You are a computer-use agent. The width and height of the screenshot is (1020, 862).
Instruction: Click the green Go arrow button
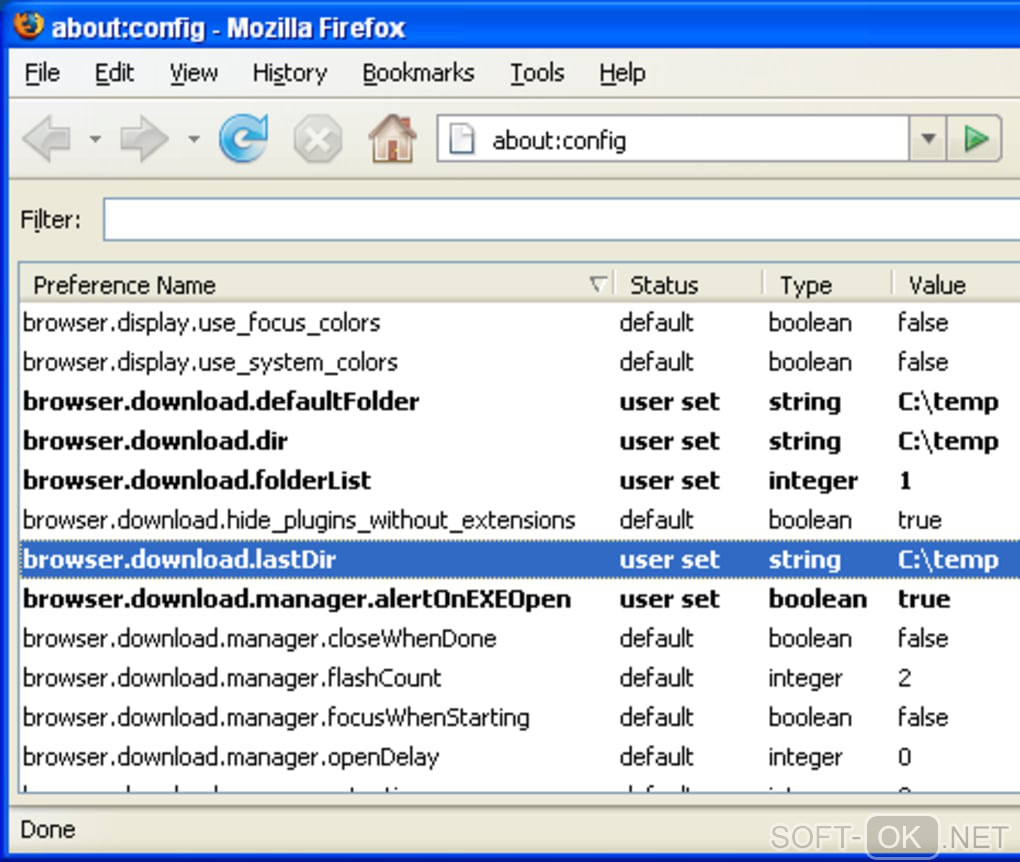pos(974,139)
